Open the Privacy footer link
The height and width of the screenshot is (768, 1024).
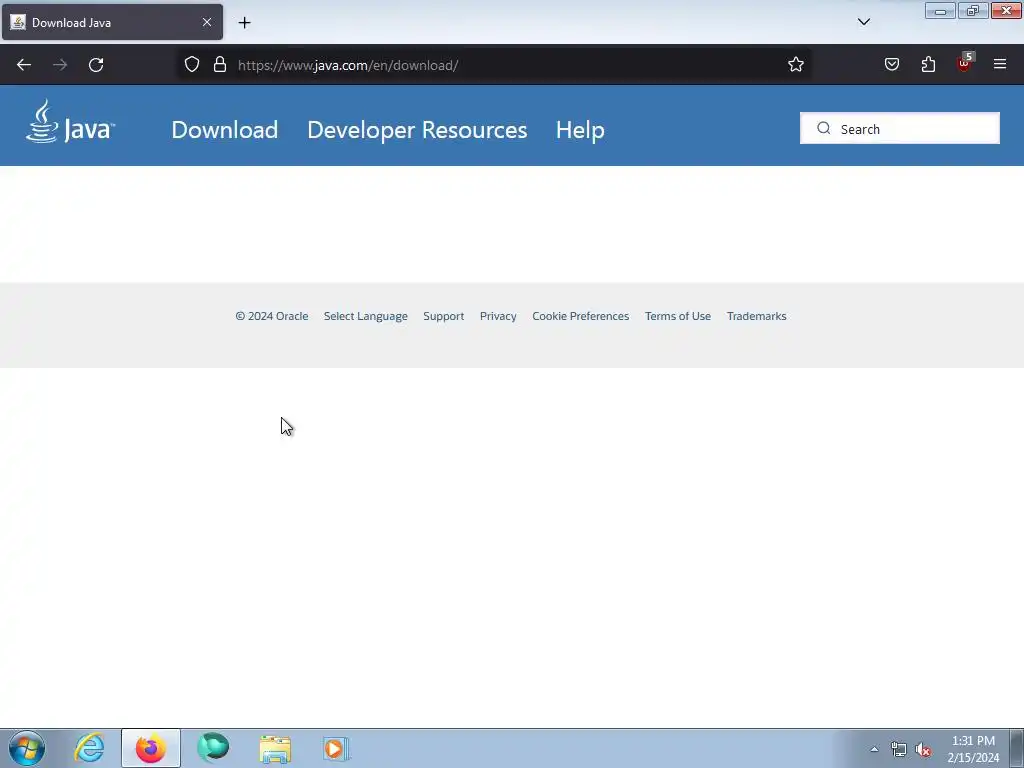pos(498,316)
